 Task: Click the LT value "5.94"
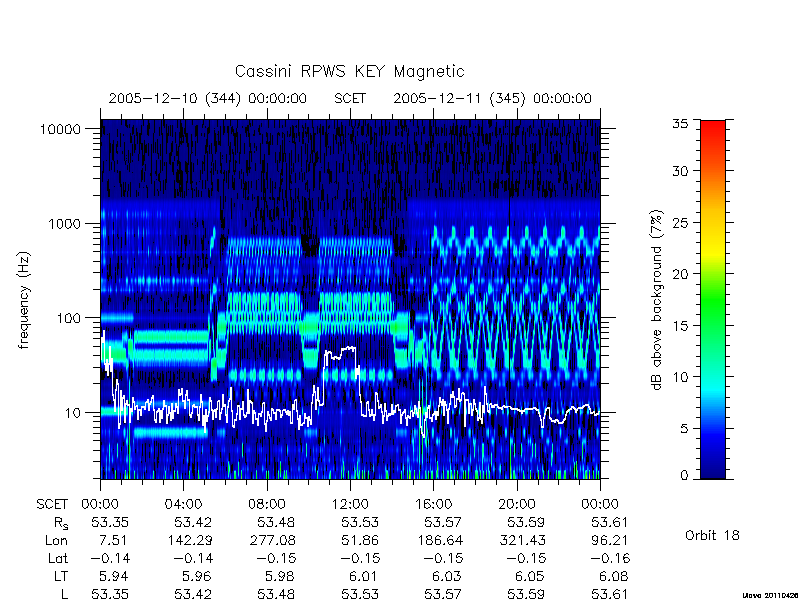click(112, 577)
